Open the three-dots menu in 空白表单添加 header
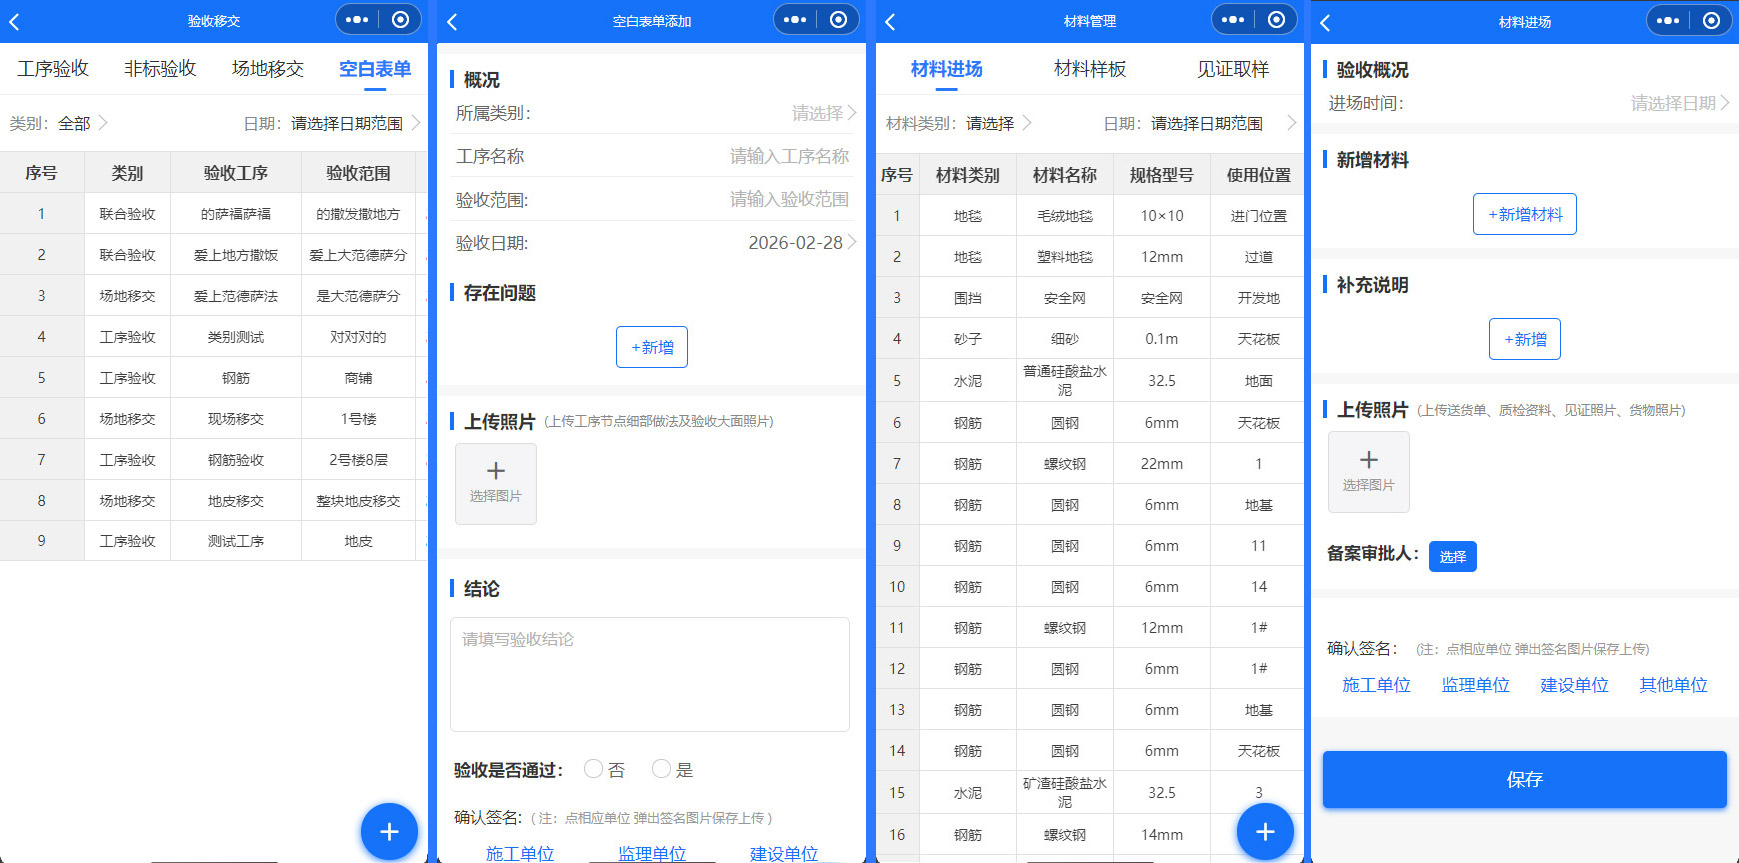 point(795,20)
